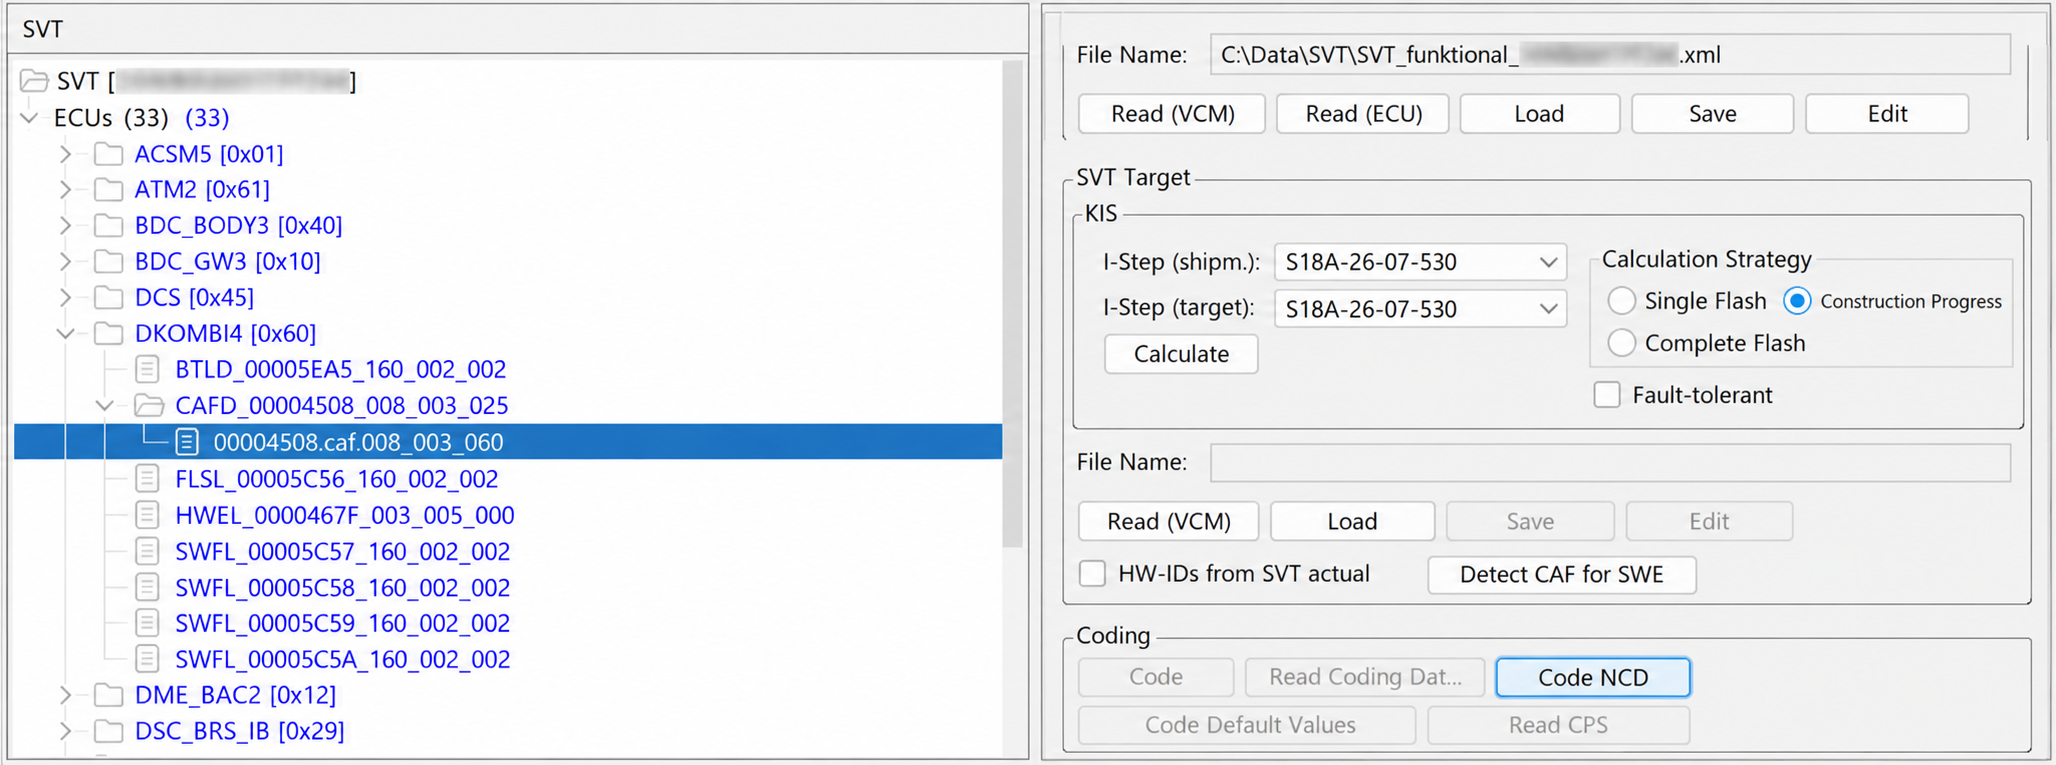Click the DCS [0x45] folder icon
Screen dimensions: 2056x765
[x=108, y=297]
